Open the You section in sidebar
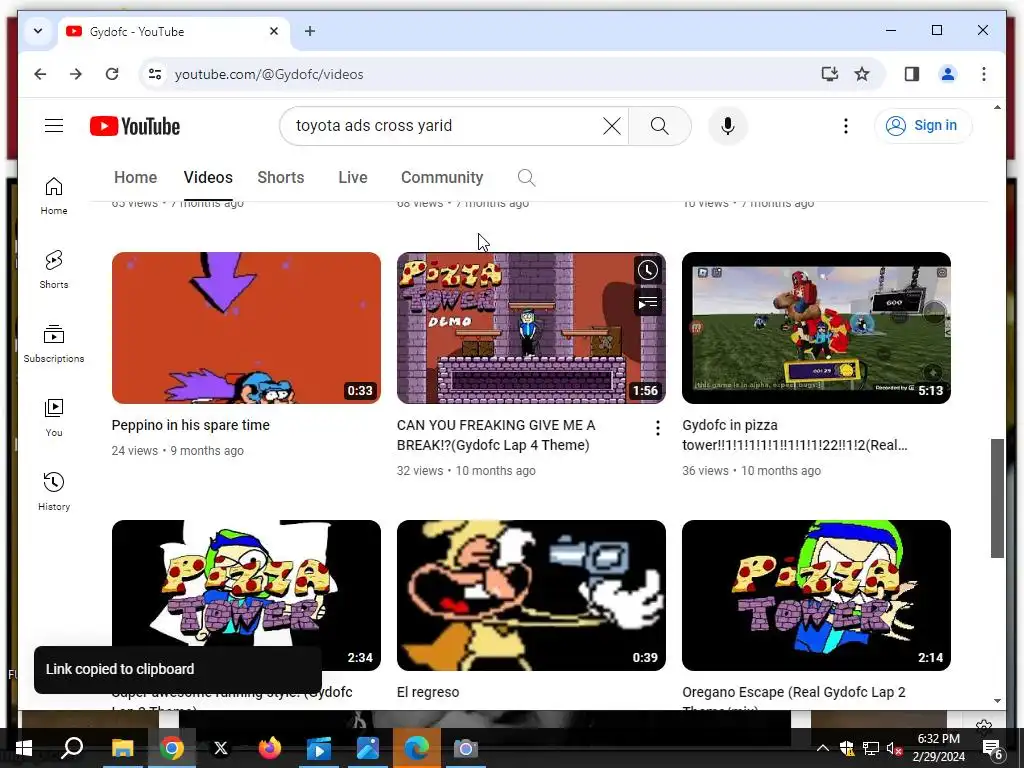 click(54, 418)
